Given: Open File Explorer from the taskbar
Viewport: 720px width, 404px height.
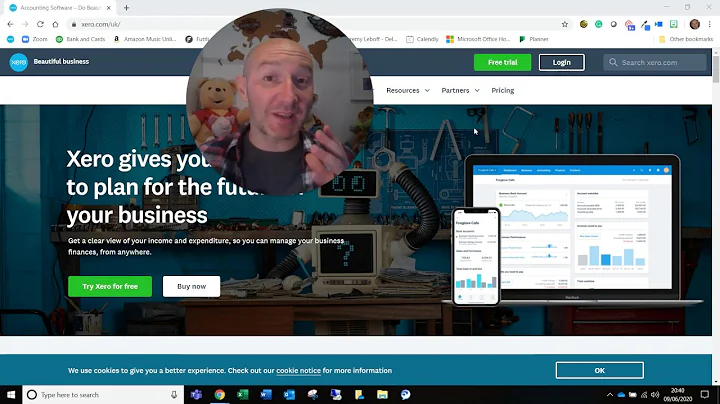Looking at the screenshot, I should tap(382, 394).
